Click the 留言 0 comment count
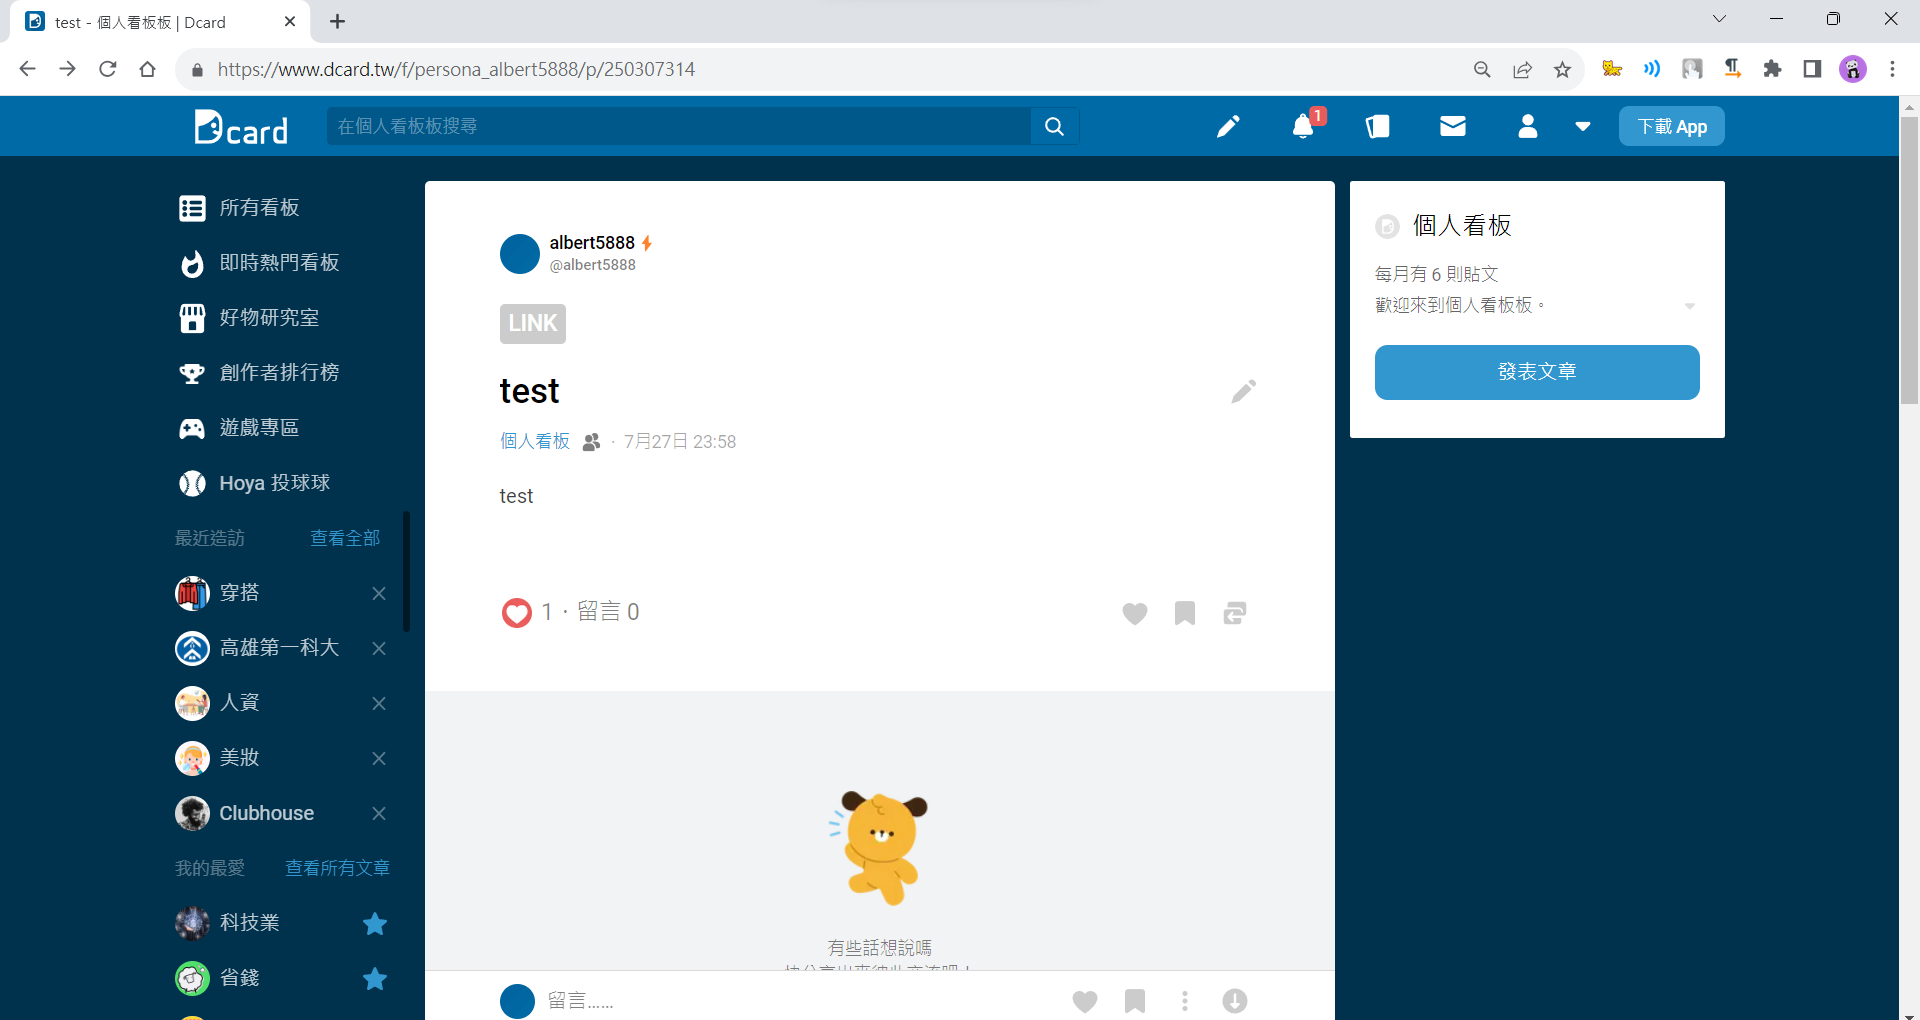1920x1020 pixels. click(608, 612)
